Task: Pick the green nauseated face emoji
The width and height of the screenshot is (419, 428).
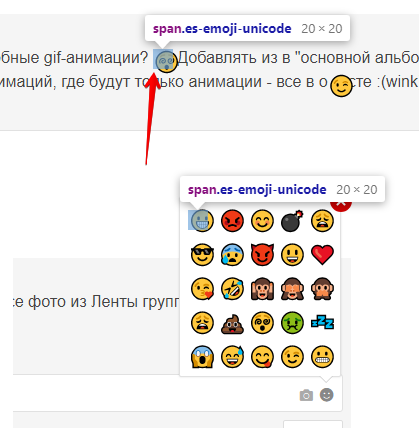Action: (292, 323)
